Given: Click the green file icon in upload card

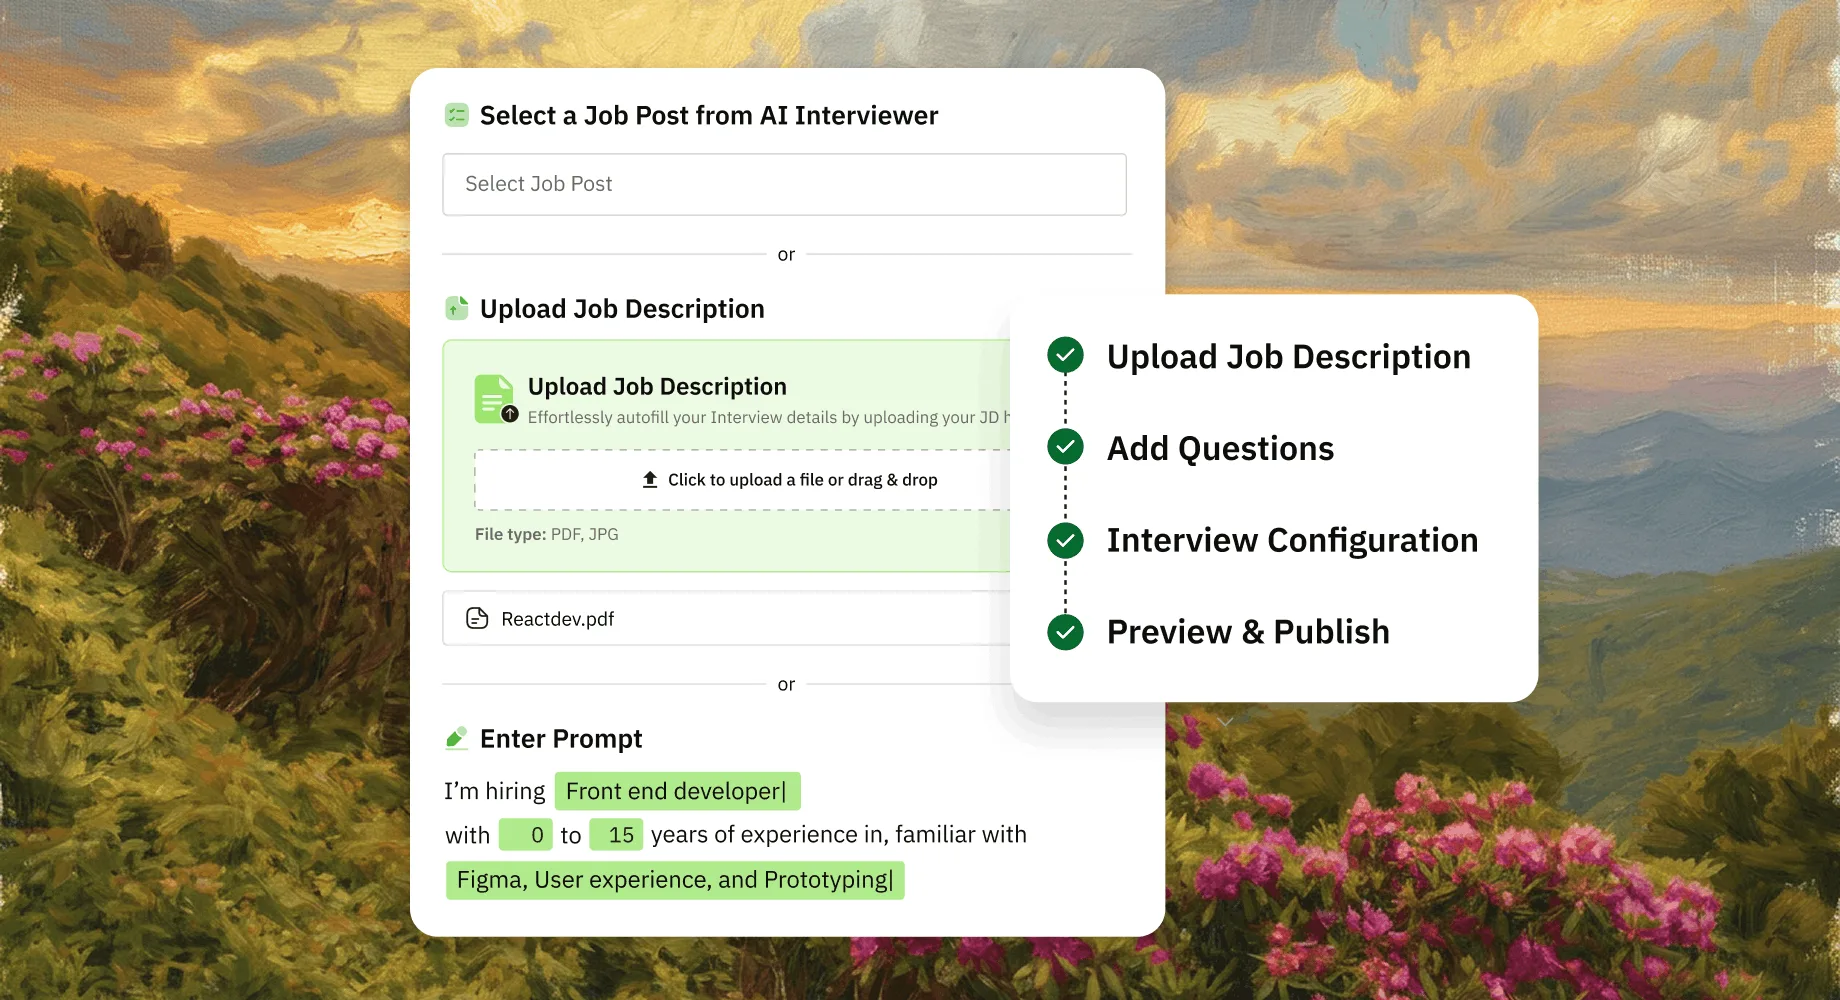Looking at the screenshot, I should pyautogui.click(x=496, y=399).
